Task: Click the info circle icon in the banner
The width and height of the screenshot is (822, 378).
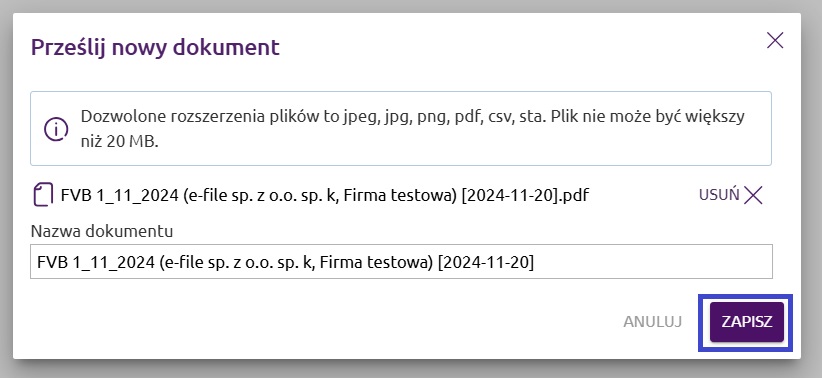Action: pyautogui.click(x=56, y=129)
